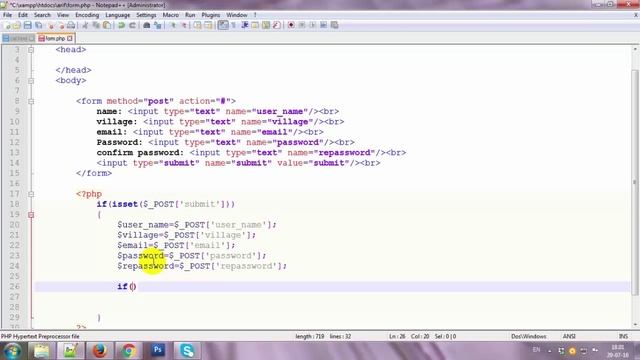Open the Settings menu
Viewport: 640px width, 360px height.
click(x=146, y=15)
